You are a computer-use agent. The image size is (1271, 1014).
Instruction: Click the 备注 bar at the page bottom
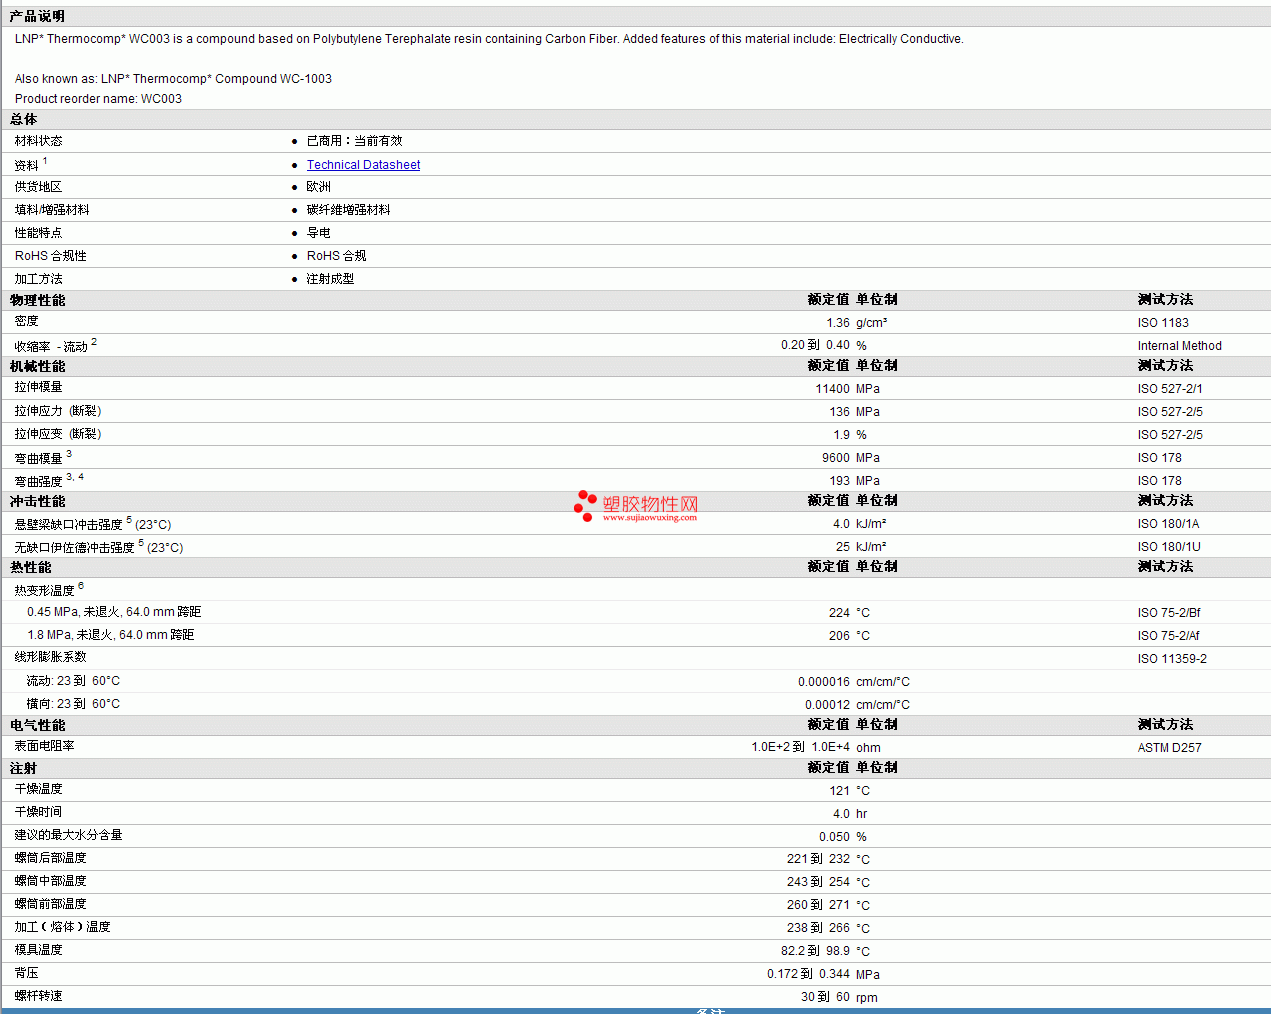coord(709,1010)
